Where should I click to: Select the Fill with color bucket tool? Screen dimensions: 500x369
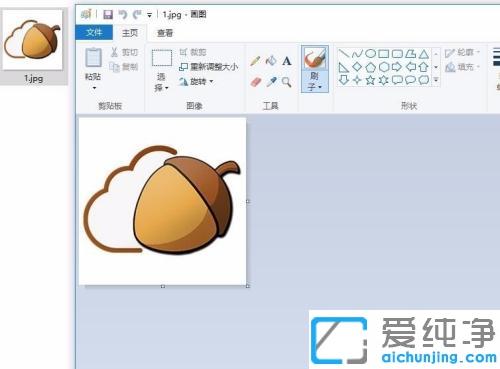[x=271, y=61]
